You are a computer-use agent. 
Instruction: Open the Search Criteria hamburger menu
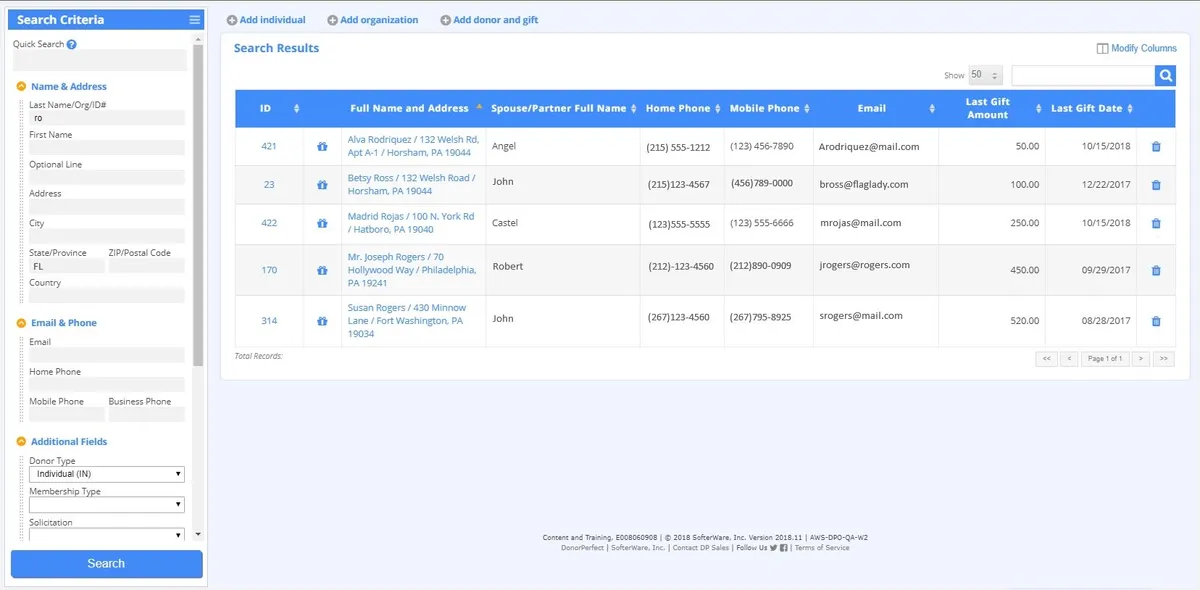pyautogui.click(x=194, y=20)
